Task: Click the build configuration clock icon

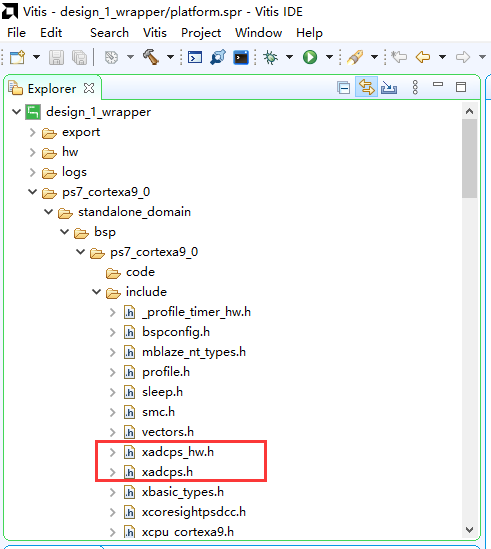Action: [111, 57]
